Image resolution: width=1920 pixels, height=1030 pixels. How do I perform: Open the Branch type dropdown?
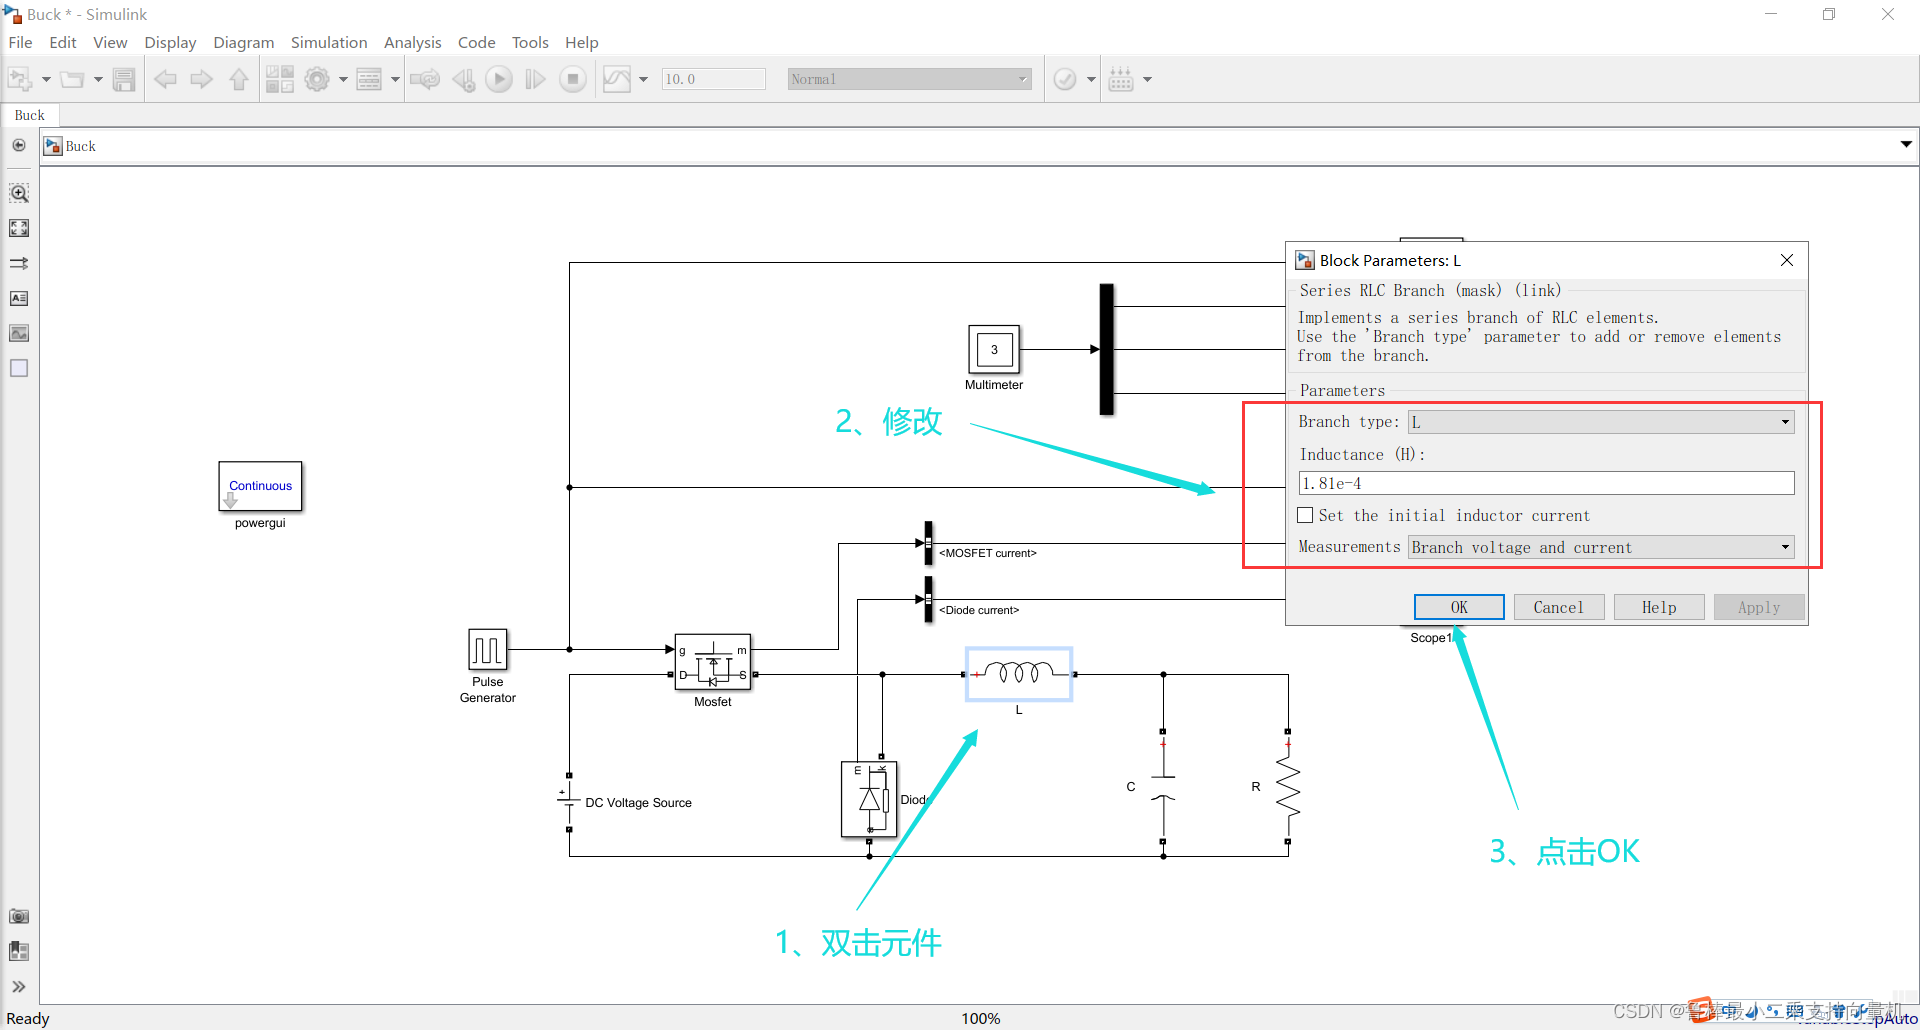click(x=1601, y=422)
